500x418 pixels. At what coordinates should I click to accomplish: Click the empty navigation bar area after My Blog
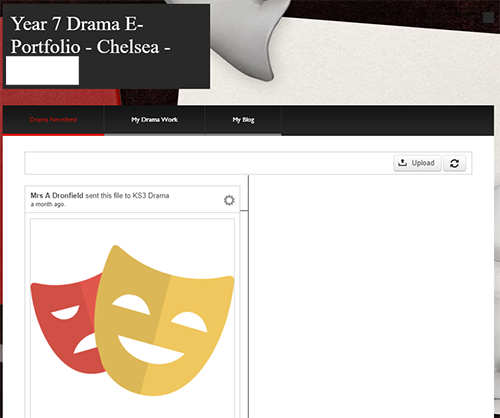(x=388, y=120)
